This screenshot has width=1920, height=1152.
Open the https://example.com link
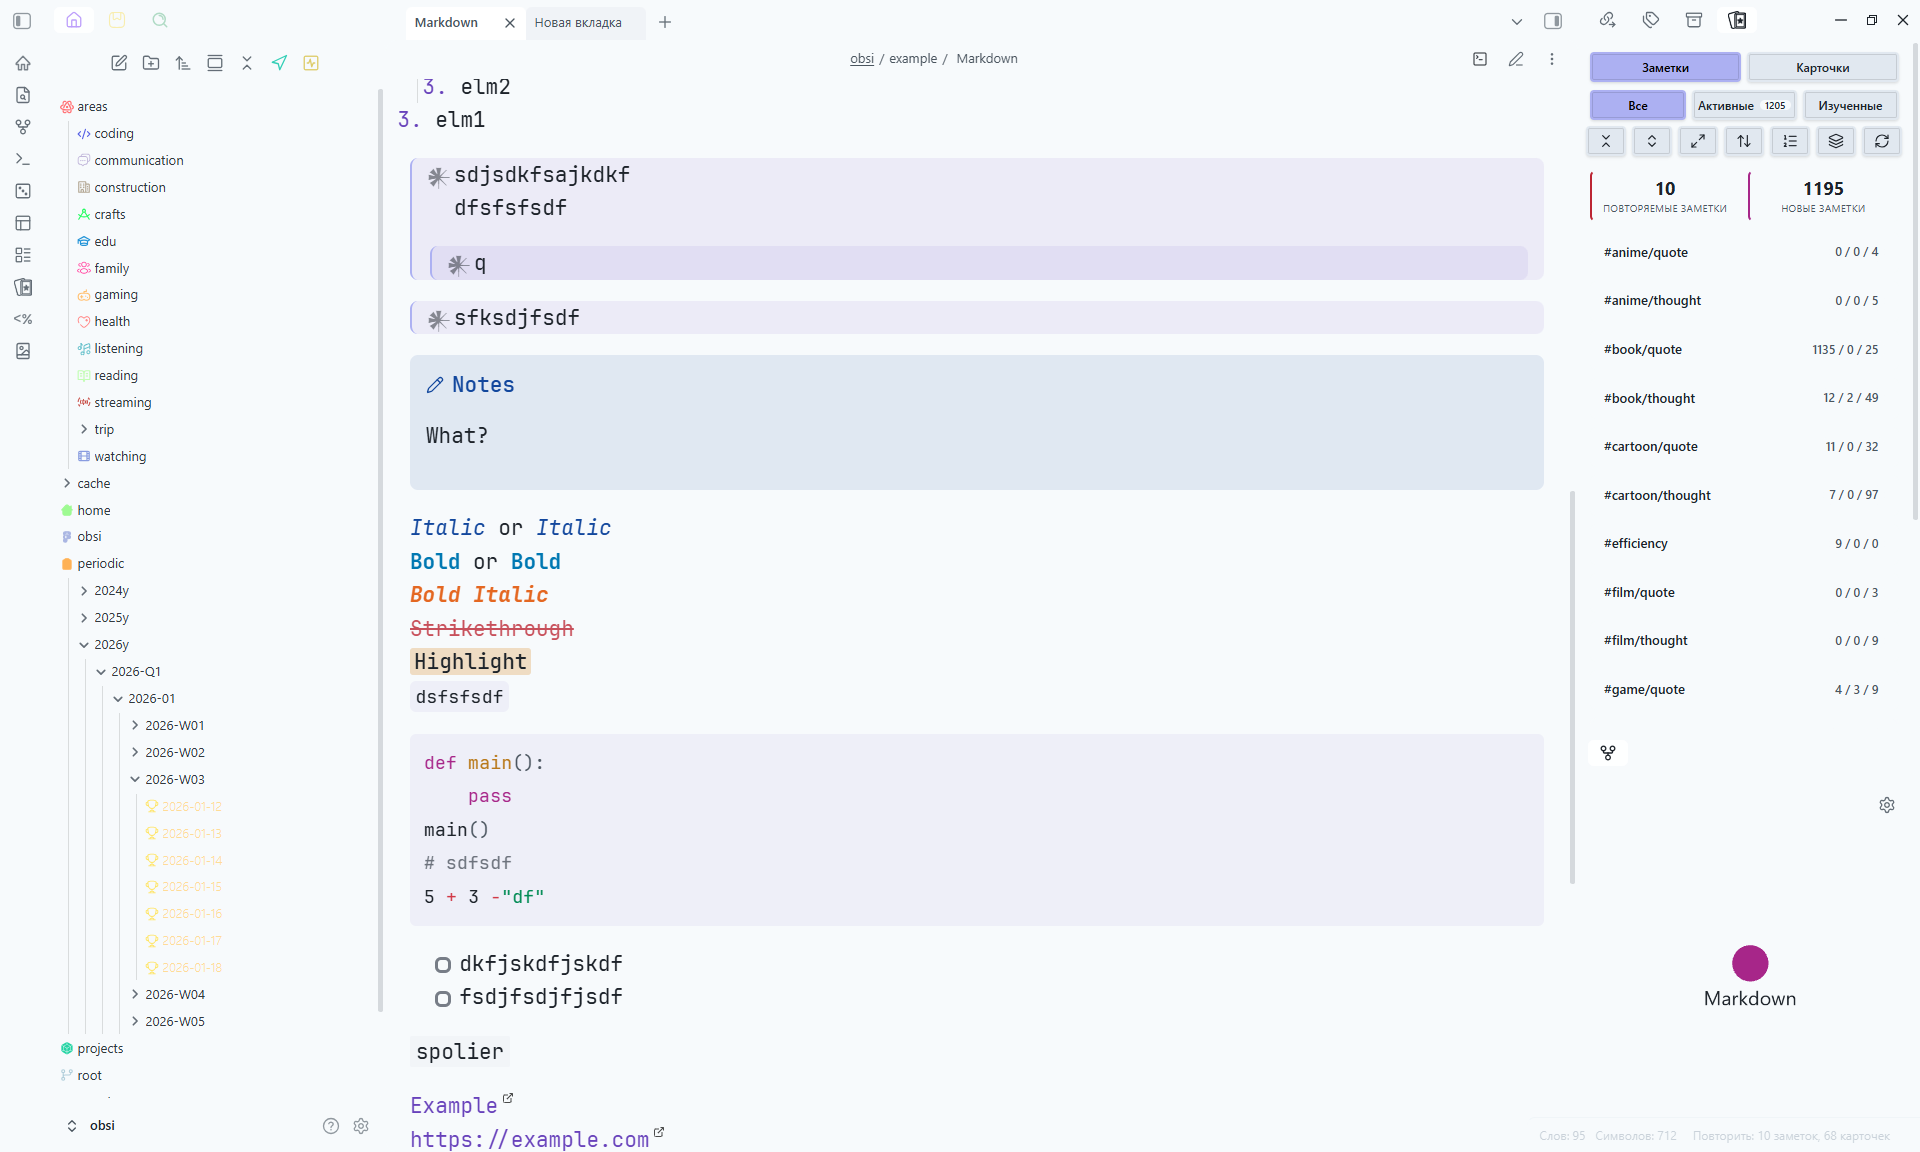(x=530, y=1140)
